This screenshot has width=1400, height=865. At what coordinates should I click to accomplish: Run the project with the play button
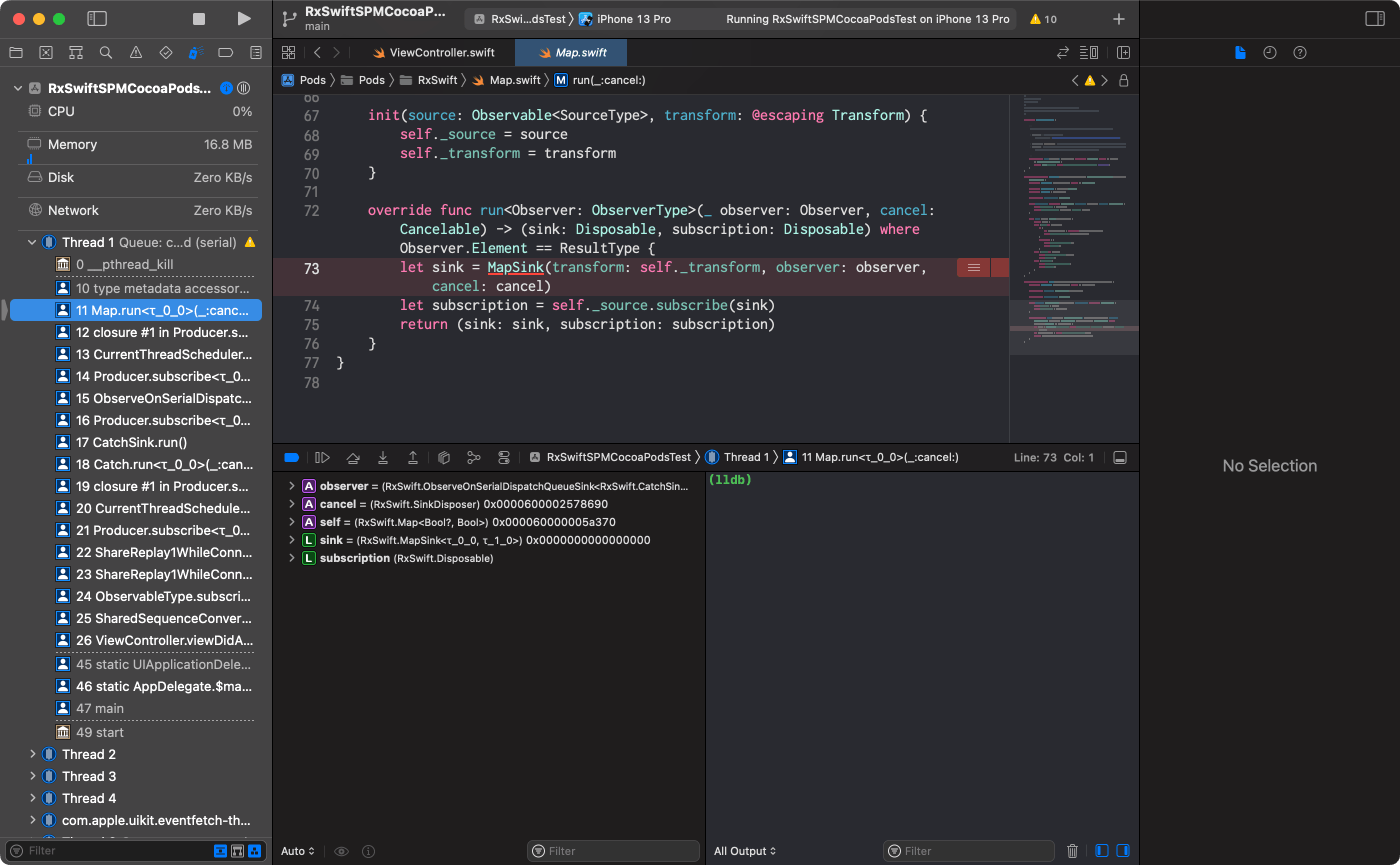244,19
